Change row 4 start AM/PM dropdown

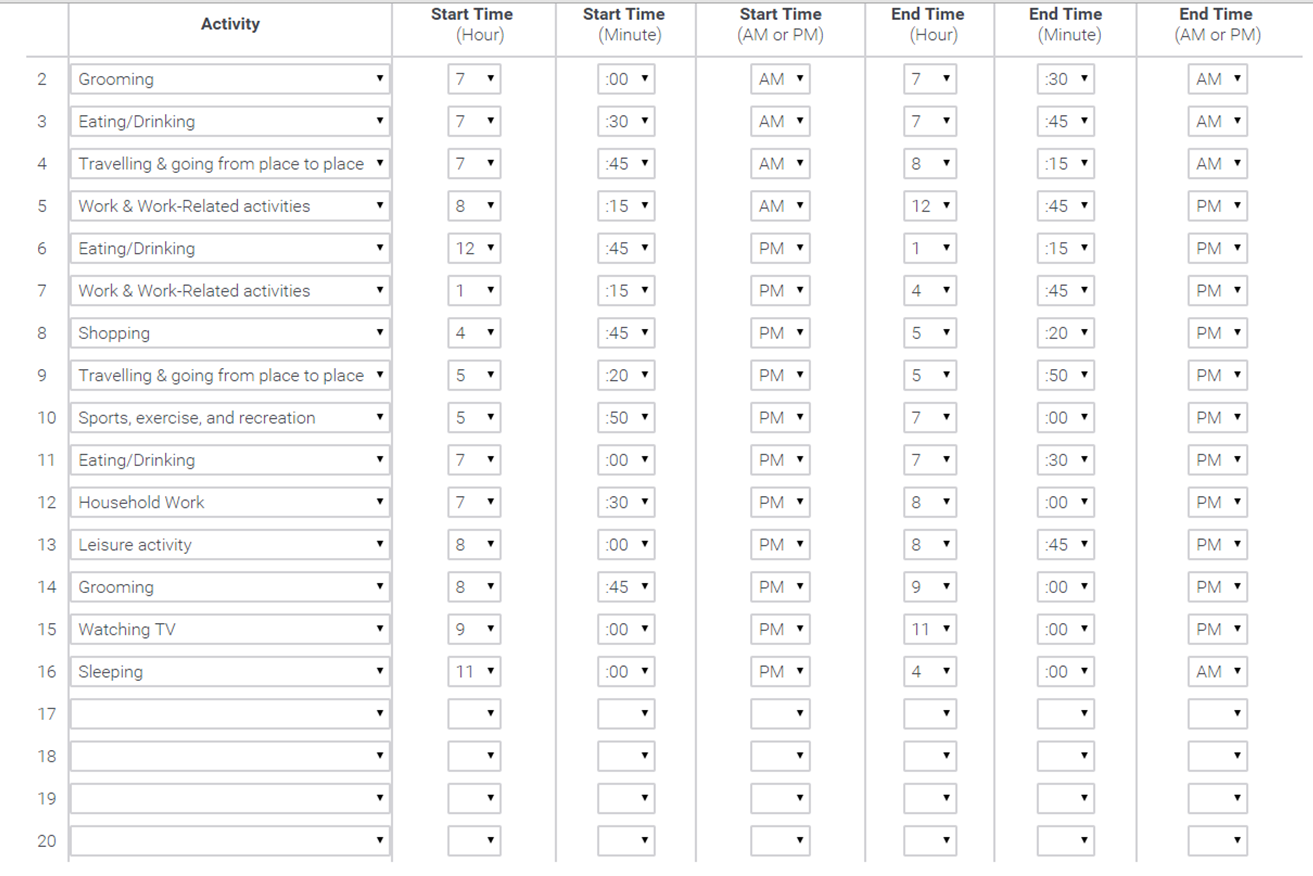[780, 164]
